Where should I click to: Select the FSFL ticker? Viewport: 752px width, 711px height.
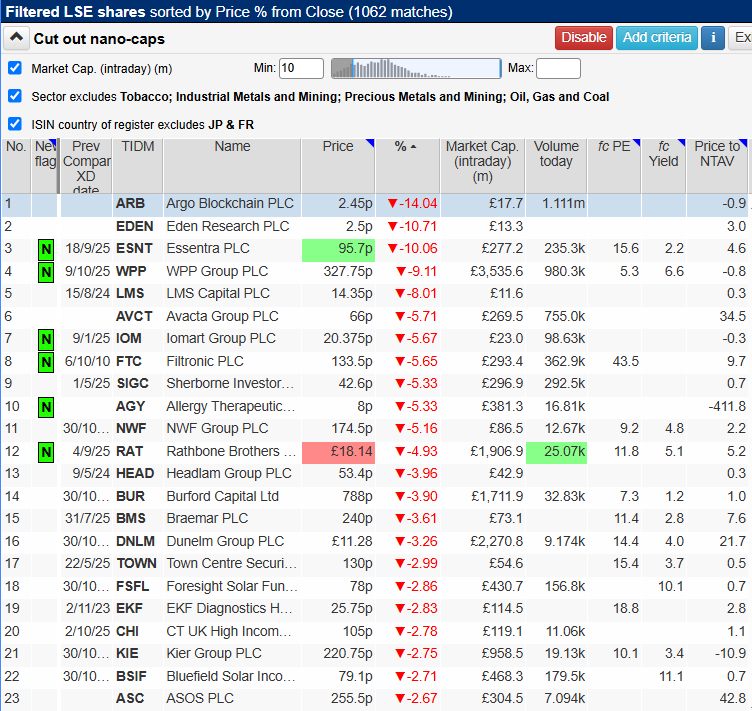[132, 586]
